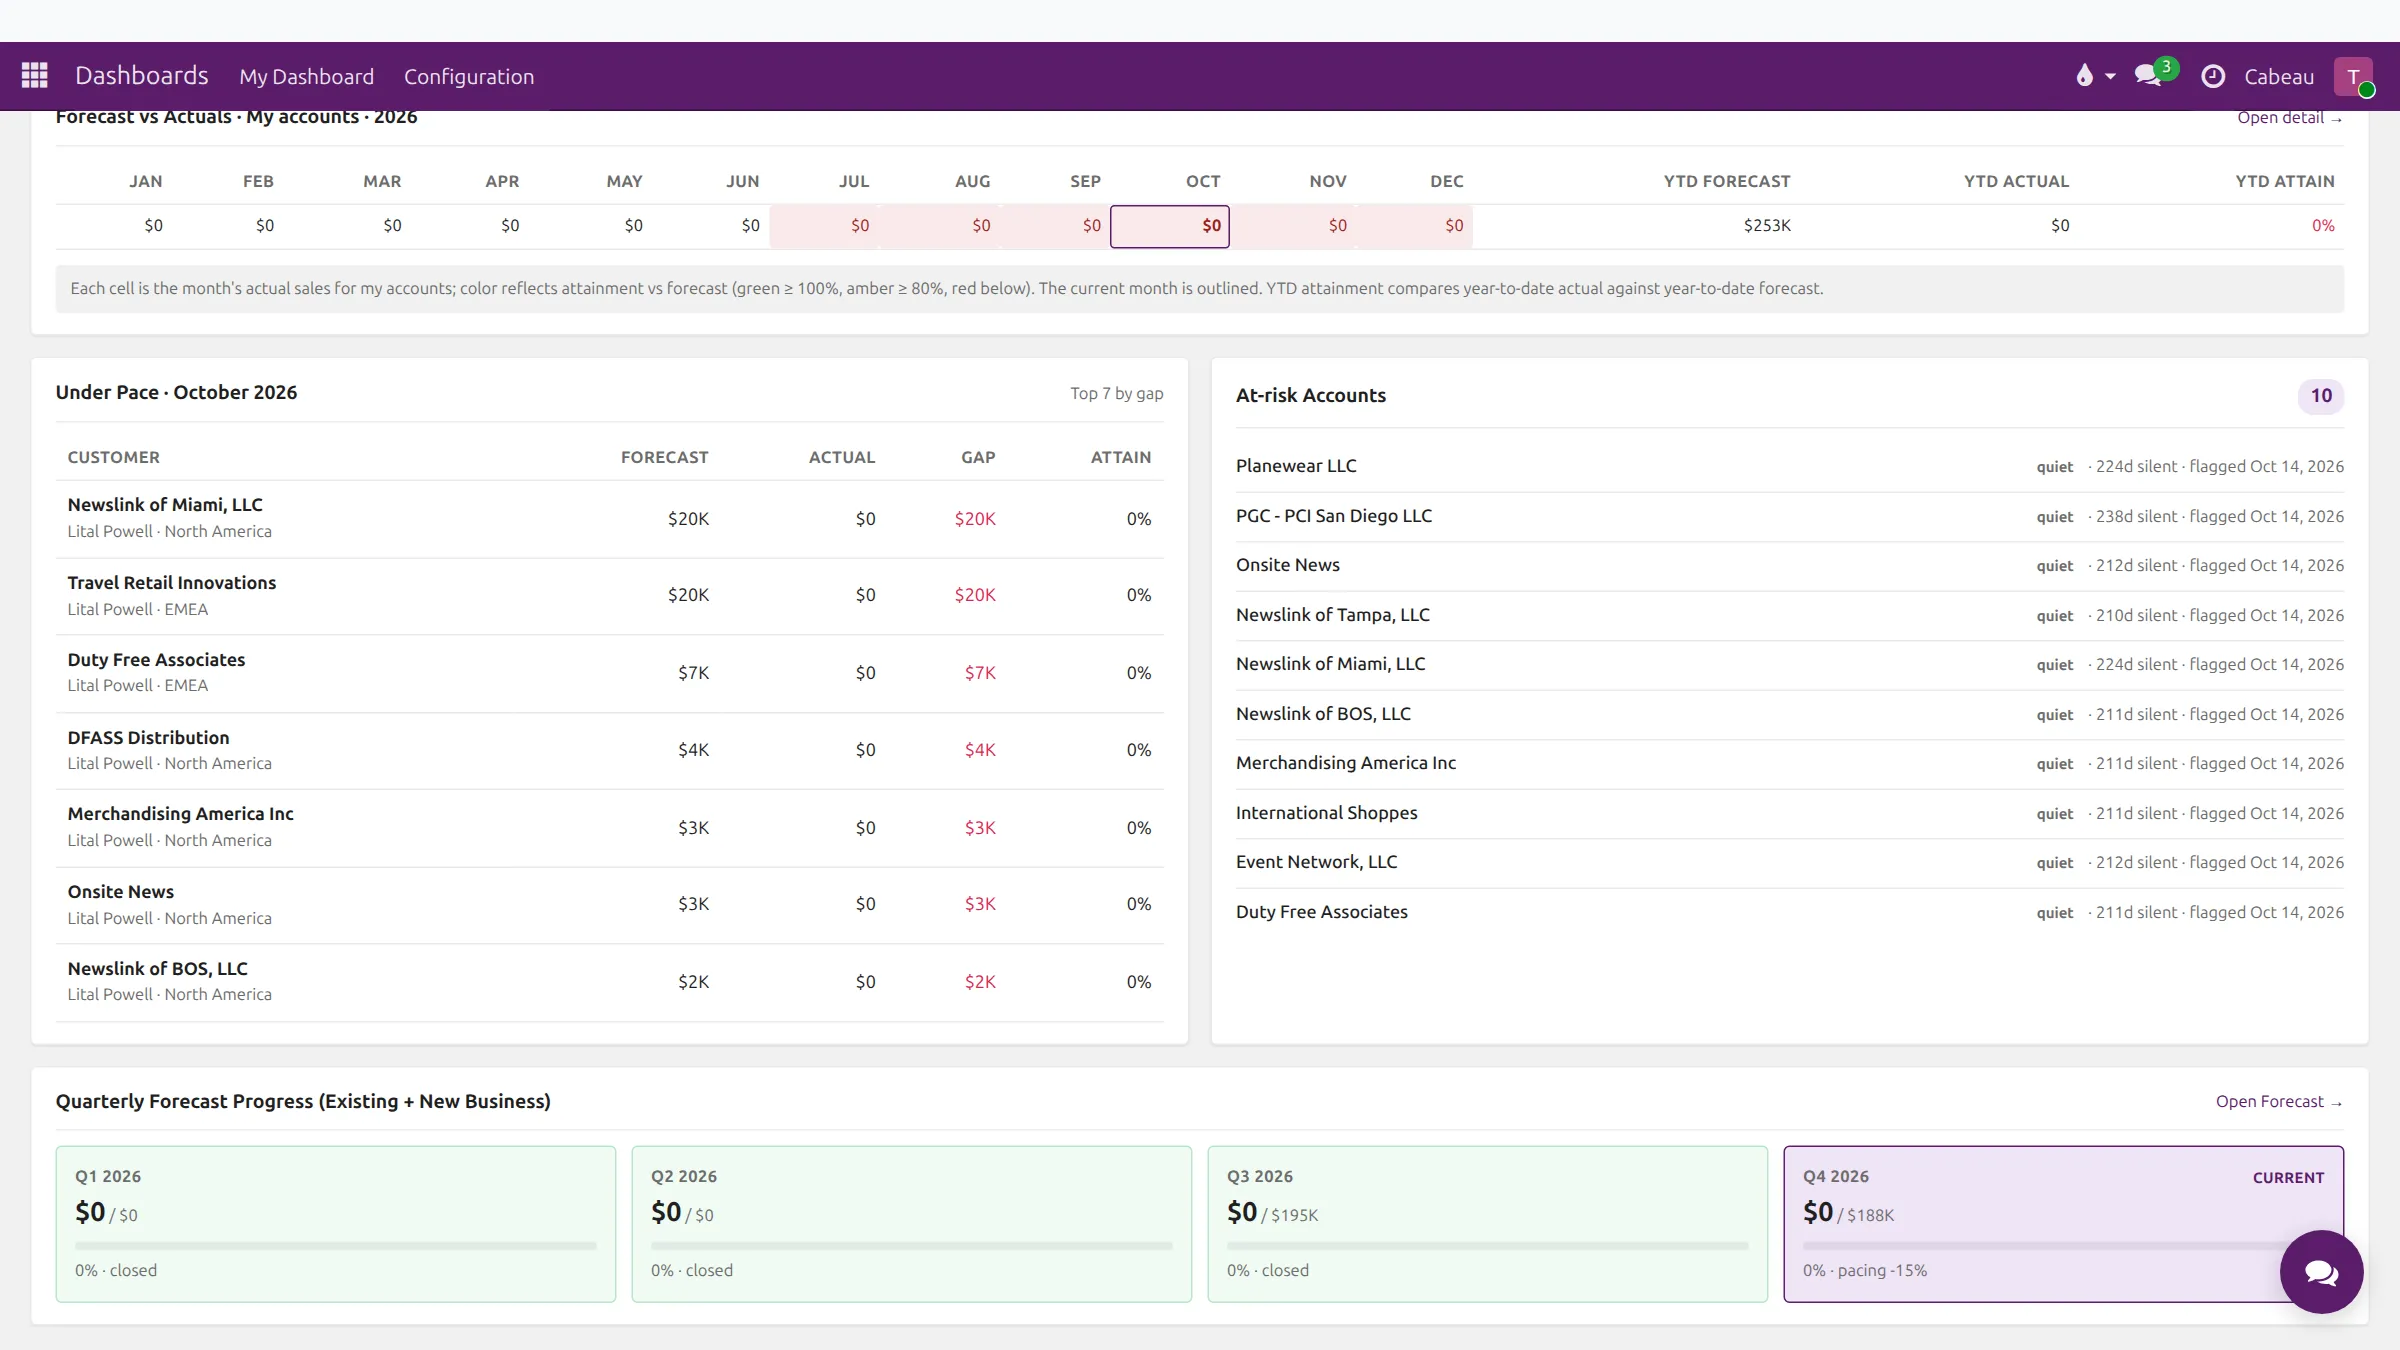This screenshot has width=2400, height=1350.
Task: Open the conversations chat bubble icon
Action: pyautogui.click(x=2148, y=76)
